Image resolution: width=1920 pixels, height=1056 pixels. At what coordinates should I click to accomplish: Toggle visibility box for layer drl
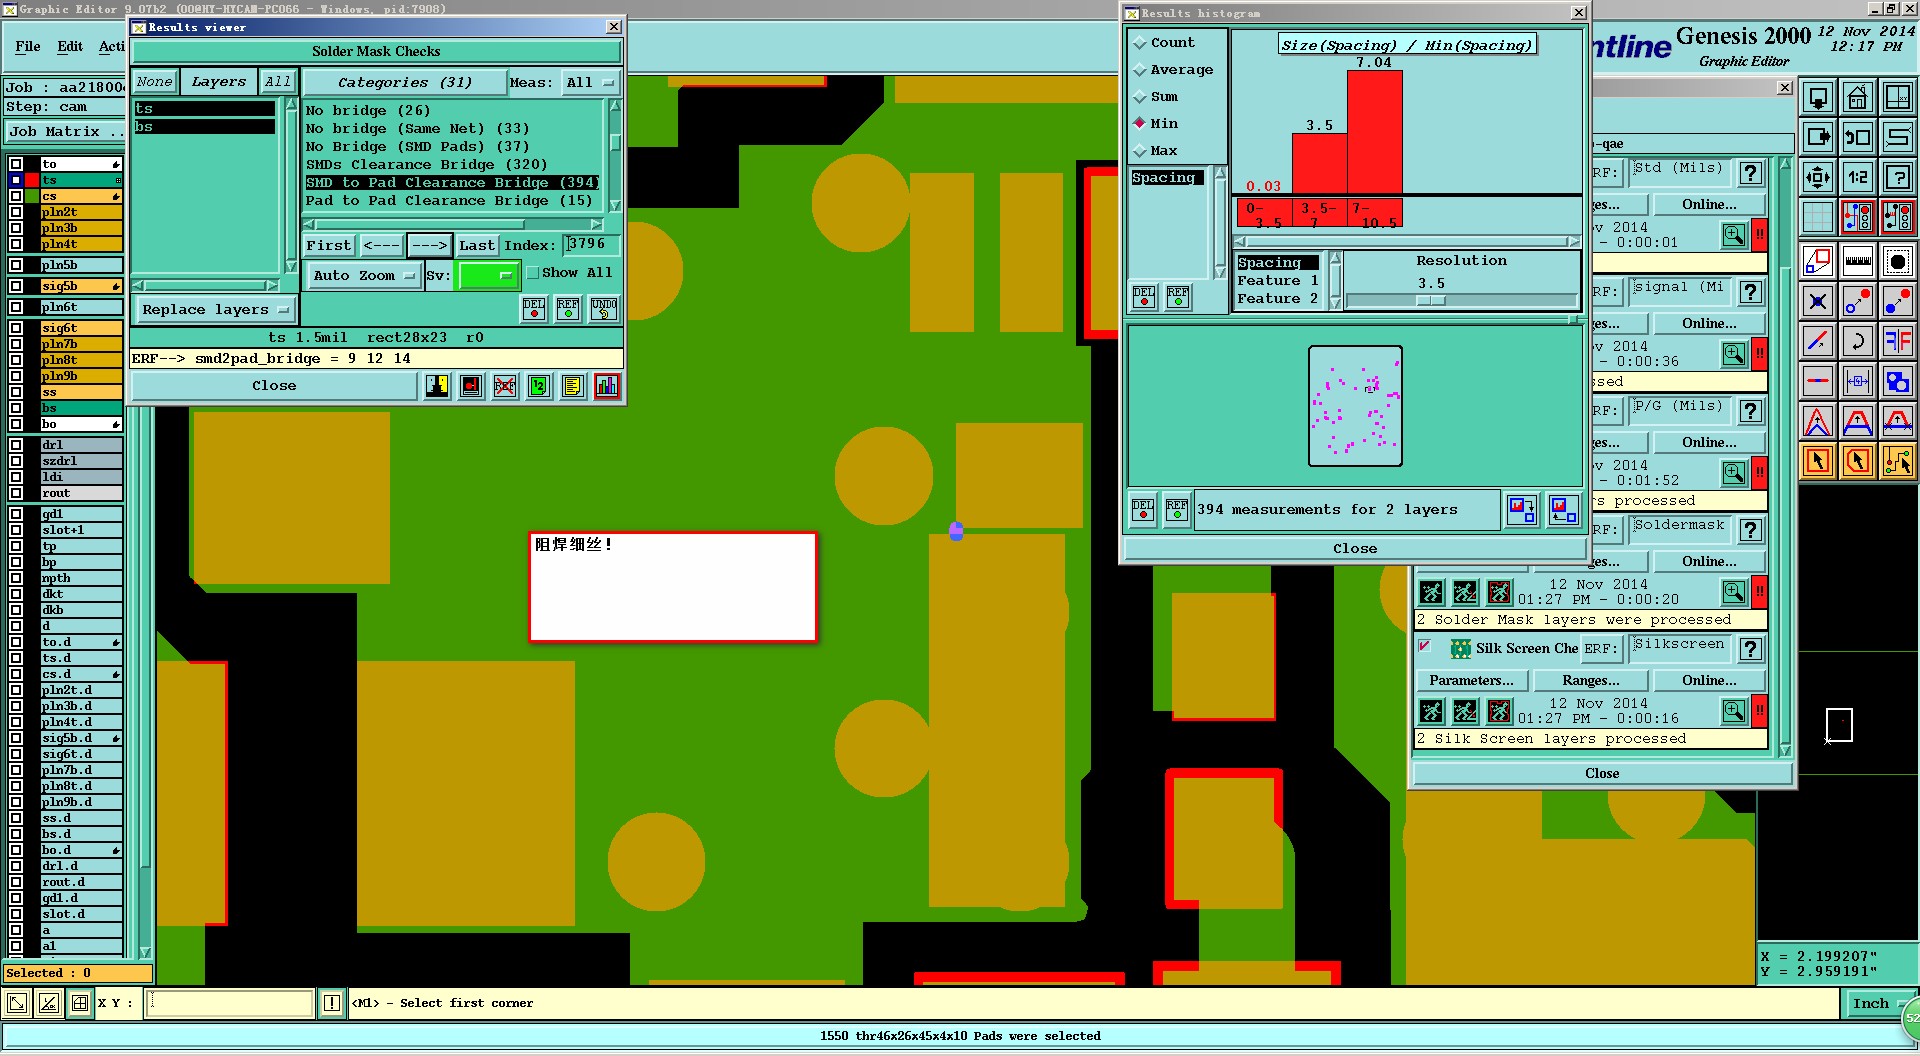click(x=16, y=445)
